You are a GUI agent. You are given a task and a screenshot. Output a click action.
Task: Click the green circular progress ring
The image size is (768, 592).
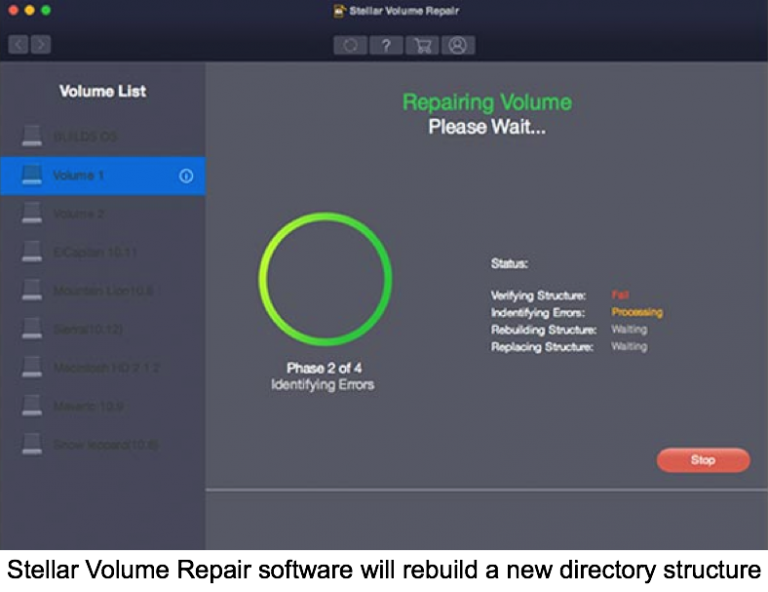325,279
